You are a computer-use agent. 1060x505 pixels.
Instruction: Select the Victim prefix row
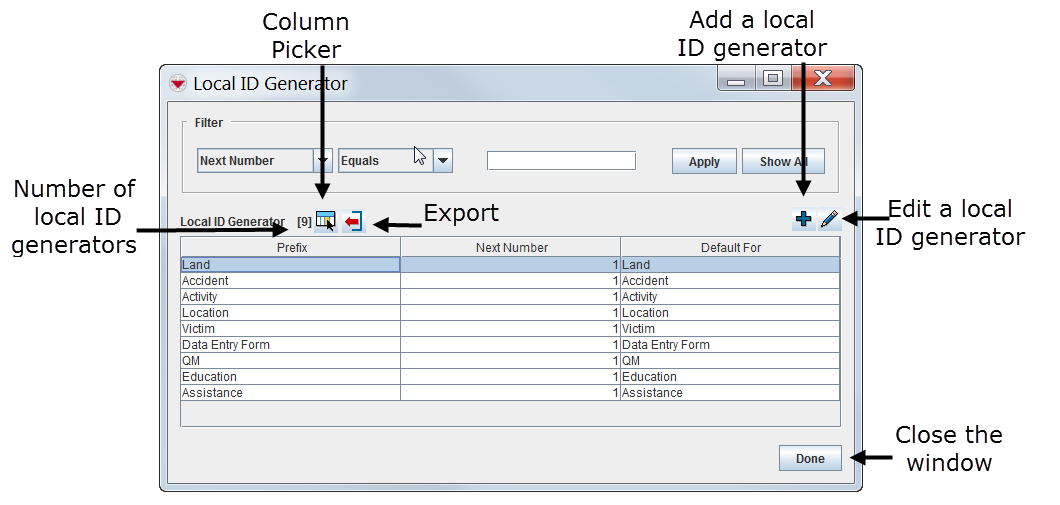click(x=290, y=329)
